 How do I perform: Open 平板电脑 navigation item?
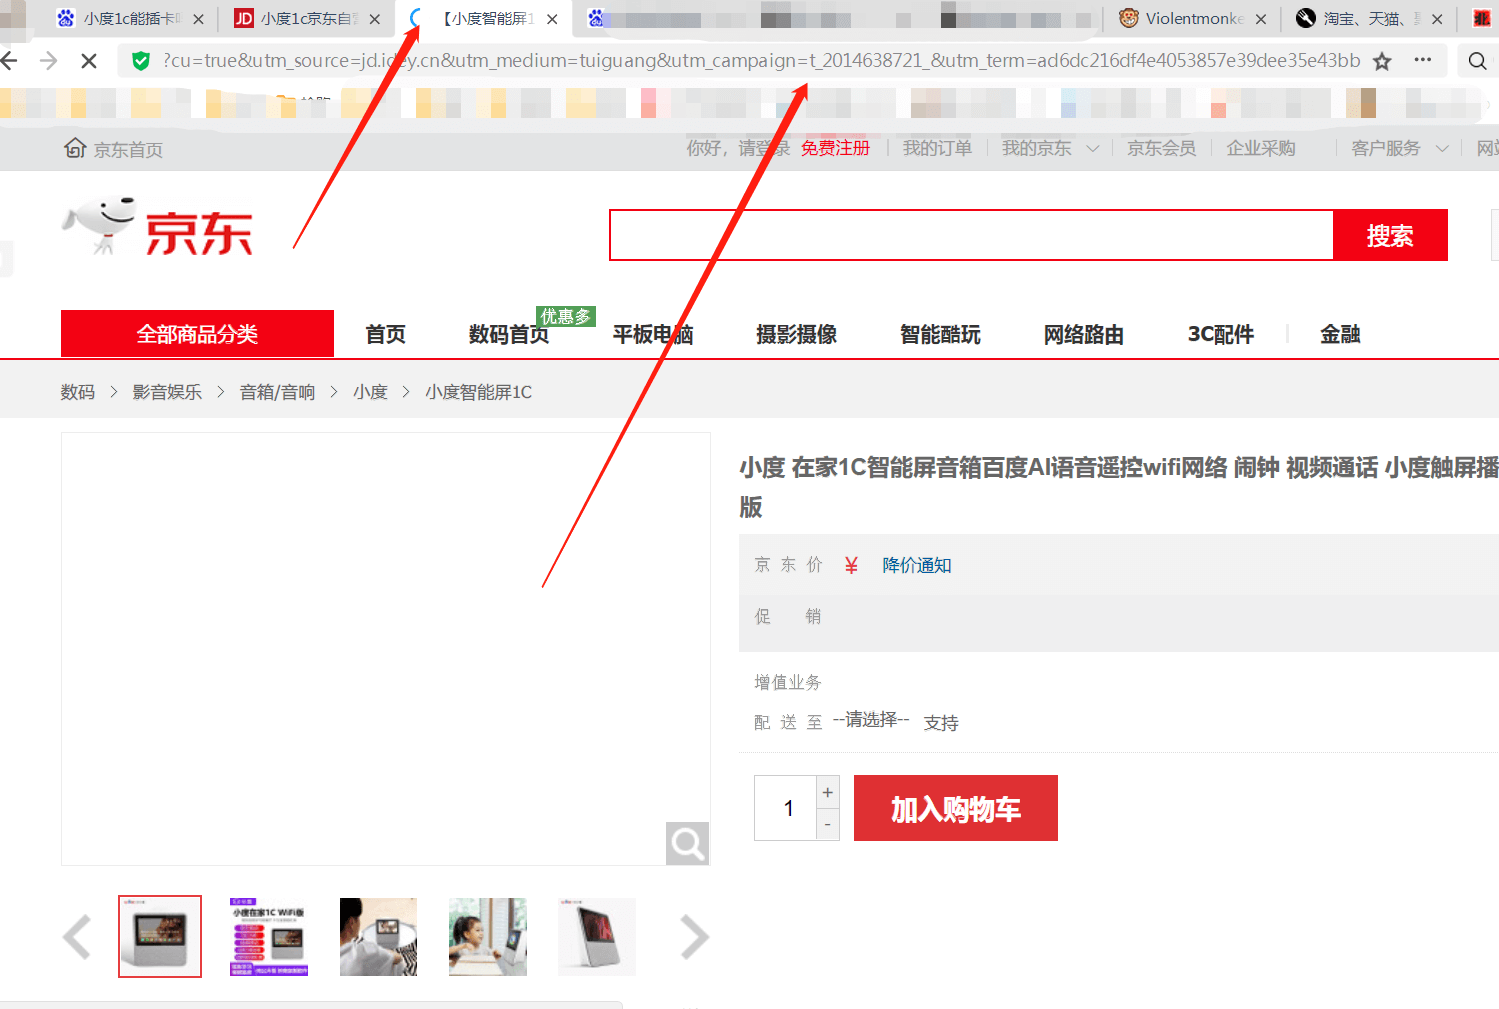point(653,334)
